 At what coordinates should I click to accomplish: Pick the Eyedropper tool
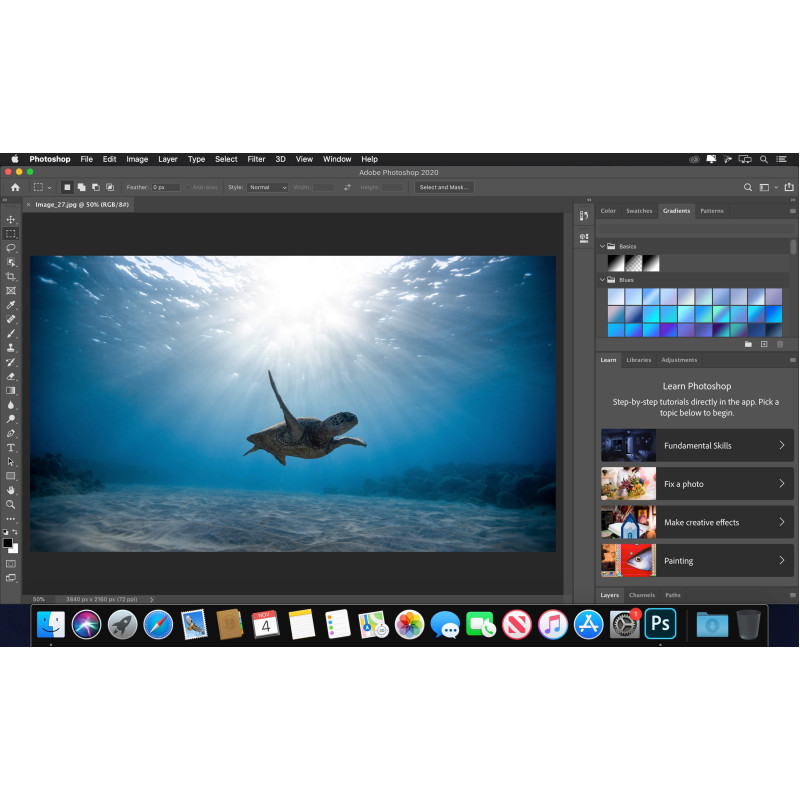coord(11,305)
